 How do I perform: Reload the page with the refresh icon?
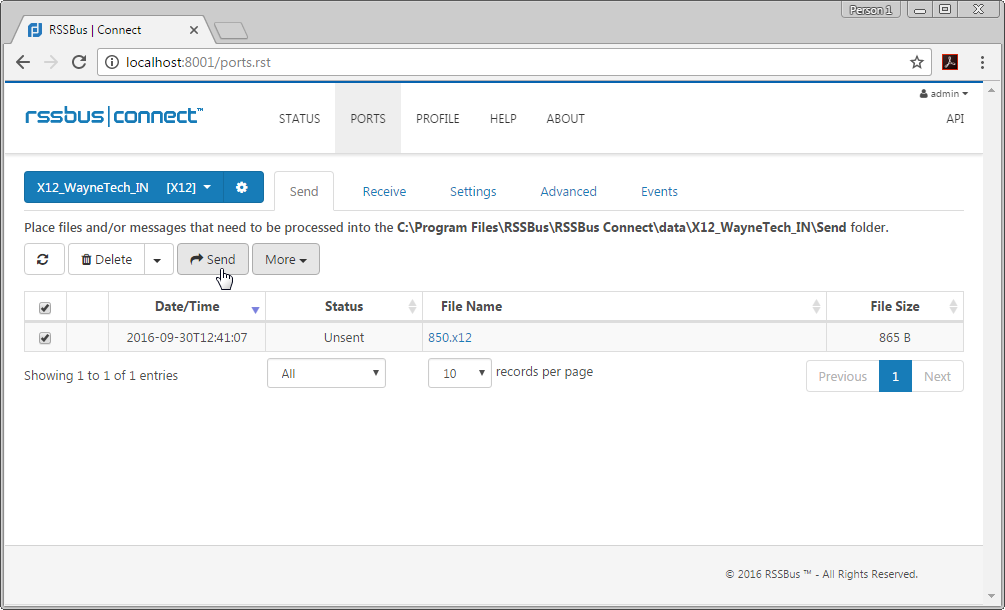[x=79, y=62]
